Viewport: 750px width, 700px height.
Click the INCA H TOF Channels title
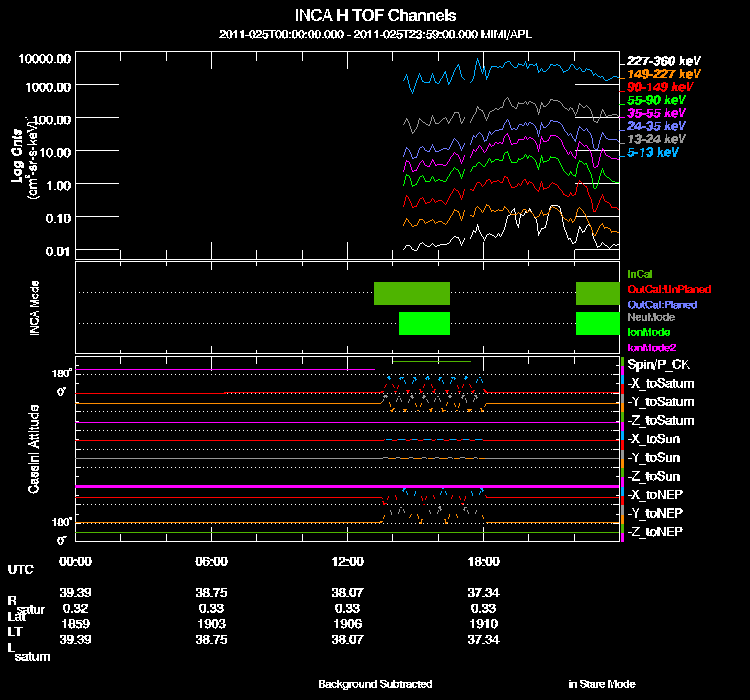tap(375, 16)
